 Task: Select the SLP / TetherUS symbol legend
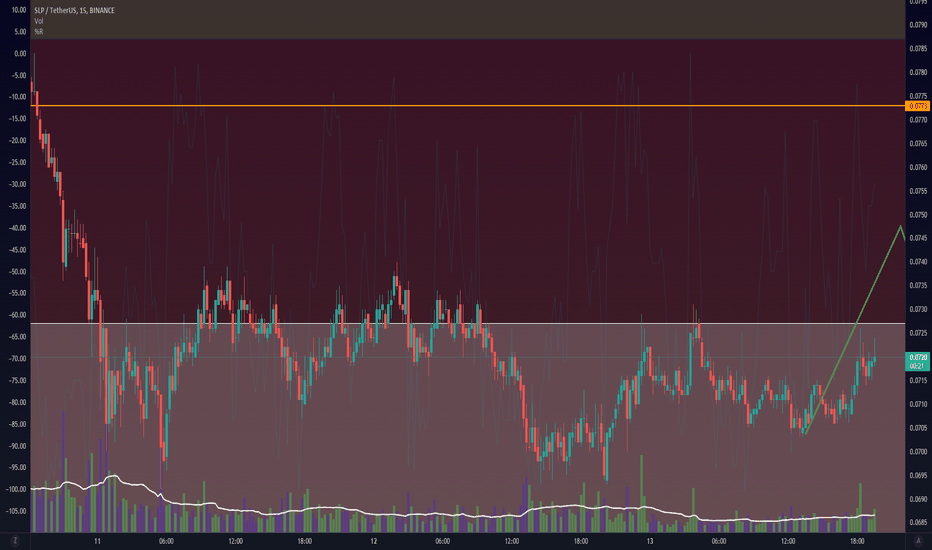click(74, 10)
